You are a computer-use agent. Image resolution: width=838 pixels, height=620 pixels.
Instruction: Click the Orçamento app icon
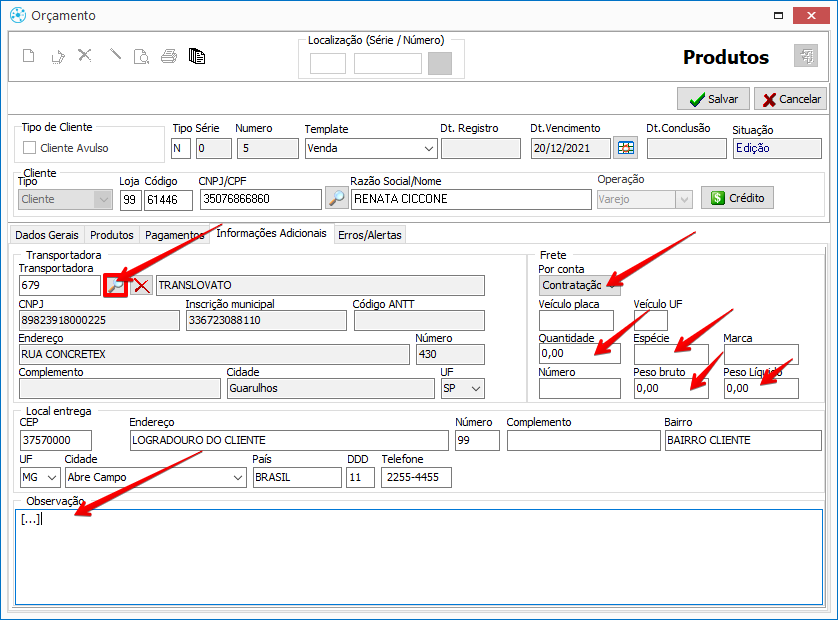(18, 16)
